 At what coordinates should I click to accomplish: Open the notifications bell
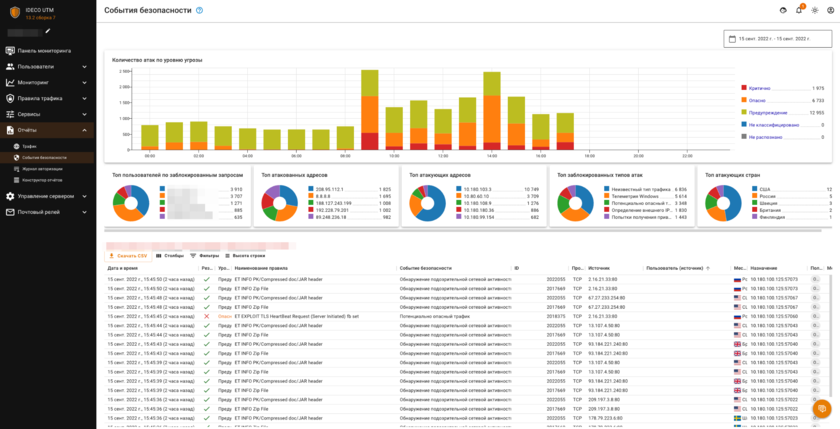click(799, 10)
